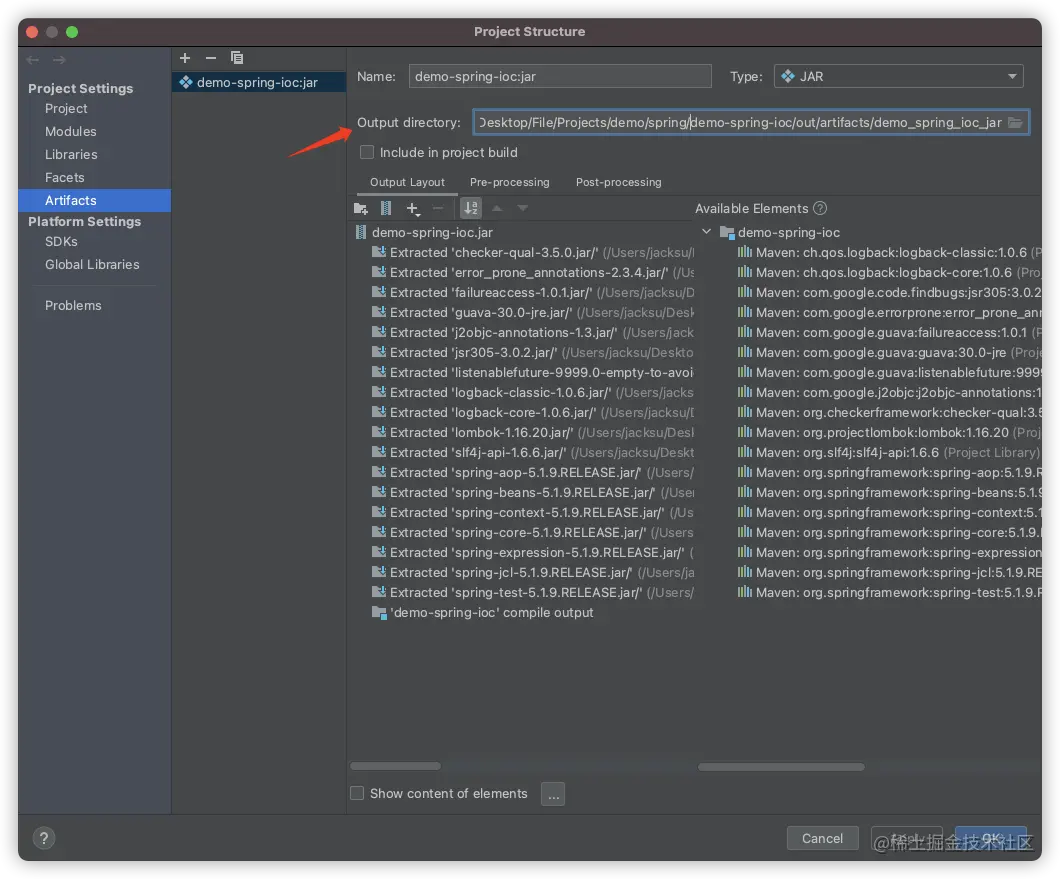Collapse the demo-spring-ioc Available Elements node
This screenshot has width=1060, height=879.
pyautogui.click(x=706, y=232)
